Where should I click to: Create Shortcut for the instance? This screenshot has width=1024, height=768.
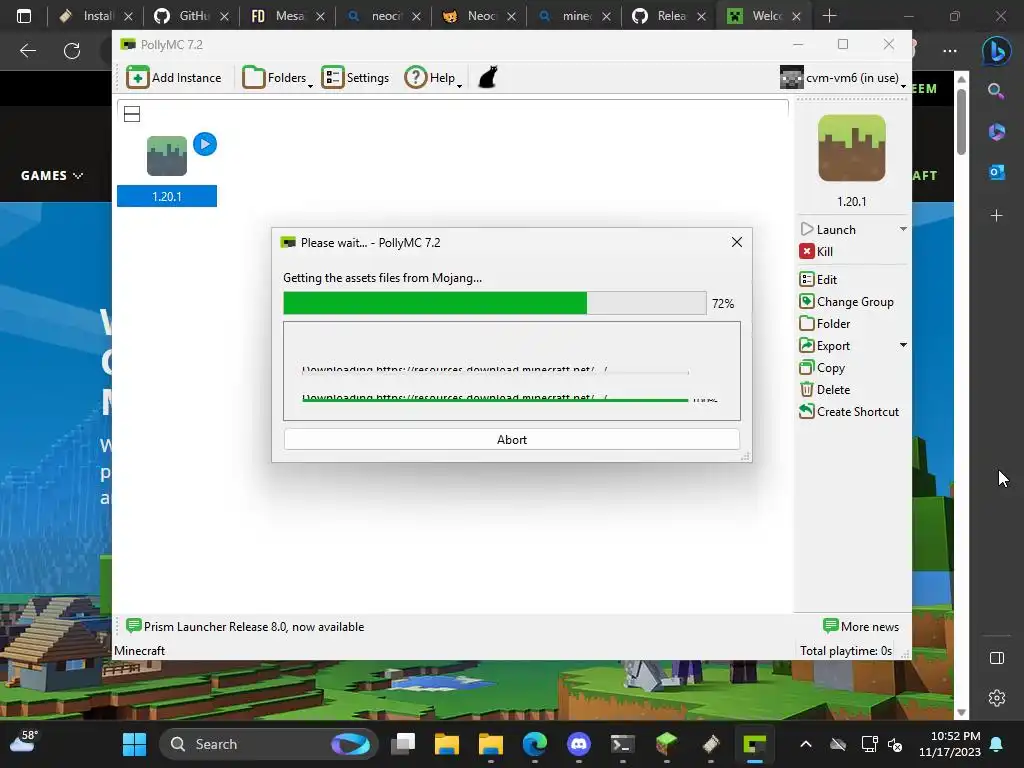pyautogui.click(x=849, y=411)
